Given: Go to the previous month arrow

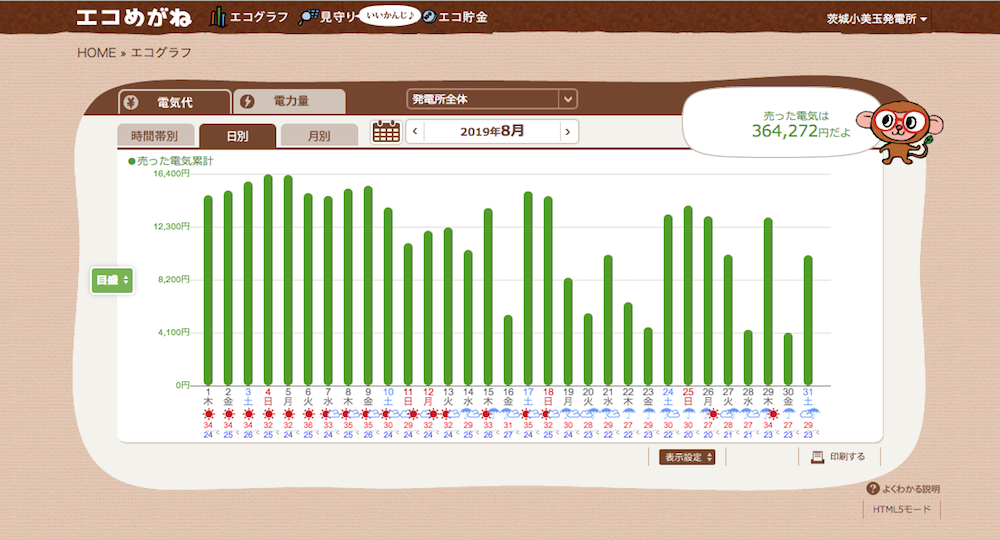Looking at the screenshot, I should 415,132.
